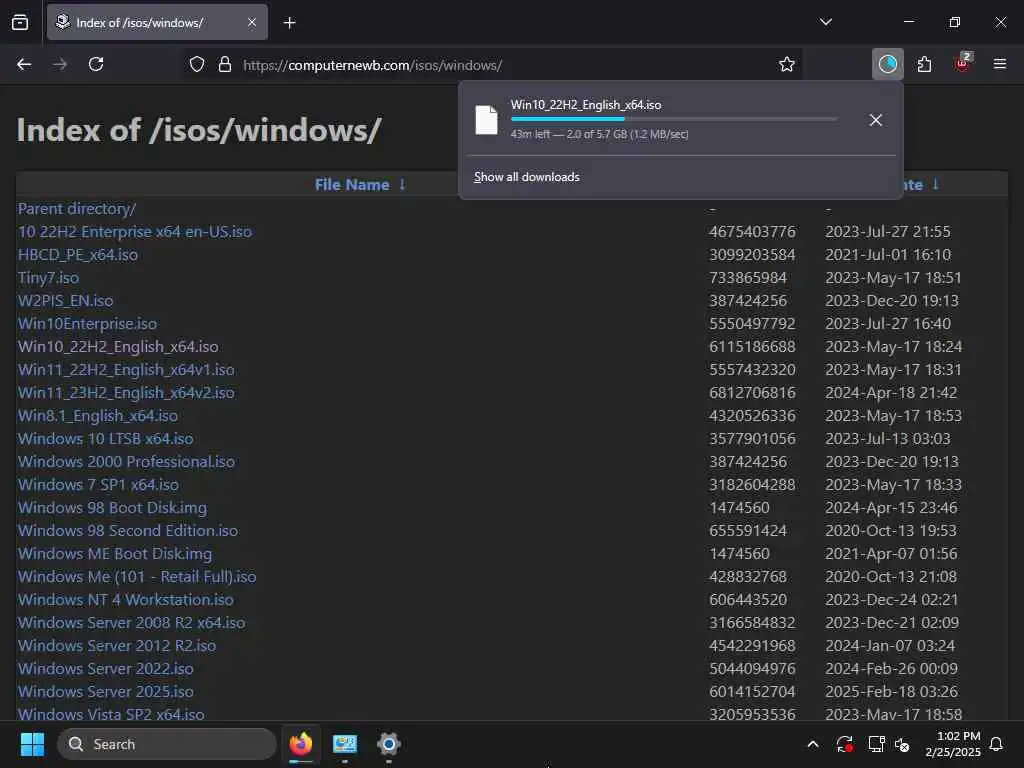1024x768 pixels.
Task: Expand the hidden system tray icons
Action: click(813, 744)
